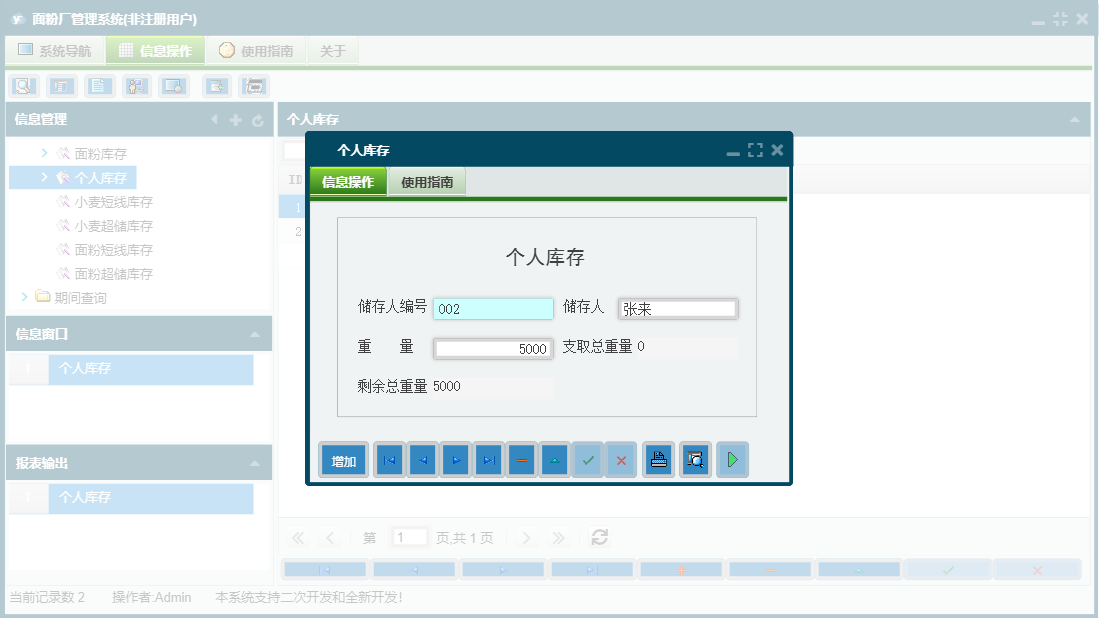Confirm changes with the green check icon

click(587, 459)
